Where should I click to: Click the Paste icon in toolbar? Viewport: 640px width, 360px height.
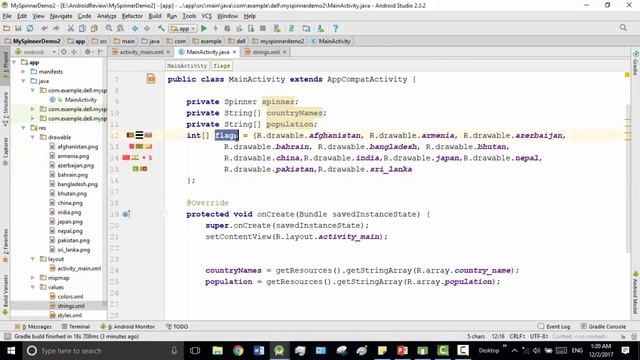click(x=94, y=29)
